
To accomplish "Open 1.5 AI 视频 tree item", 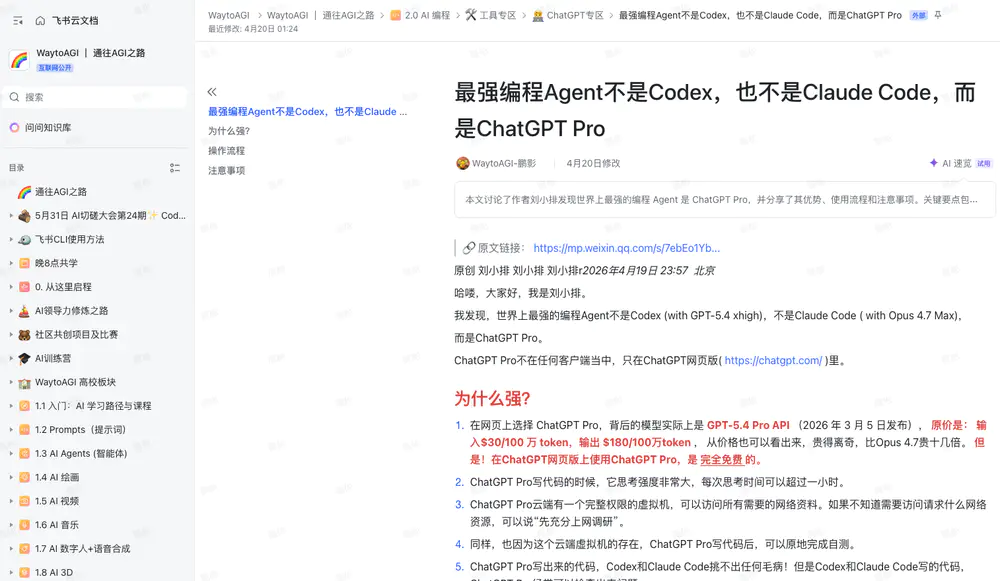I will [x=57, y=501].
